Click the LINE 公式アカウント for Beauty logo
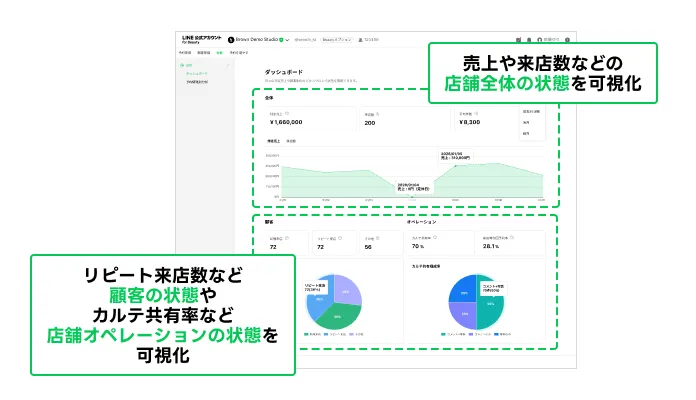The width and height of the screenshot is (696, 400). pyautogui.click(x=202, y=40)
